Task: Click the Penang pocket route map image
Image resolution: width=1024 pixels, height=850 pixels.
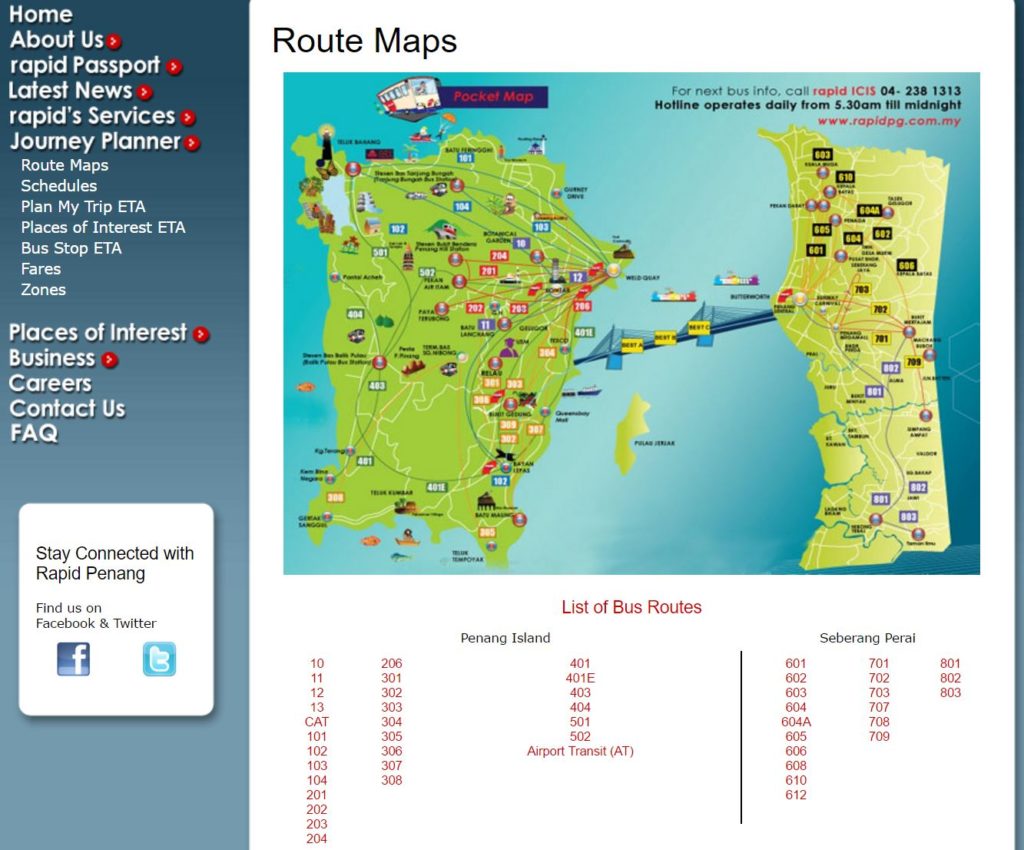Action: pos(632,323)
